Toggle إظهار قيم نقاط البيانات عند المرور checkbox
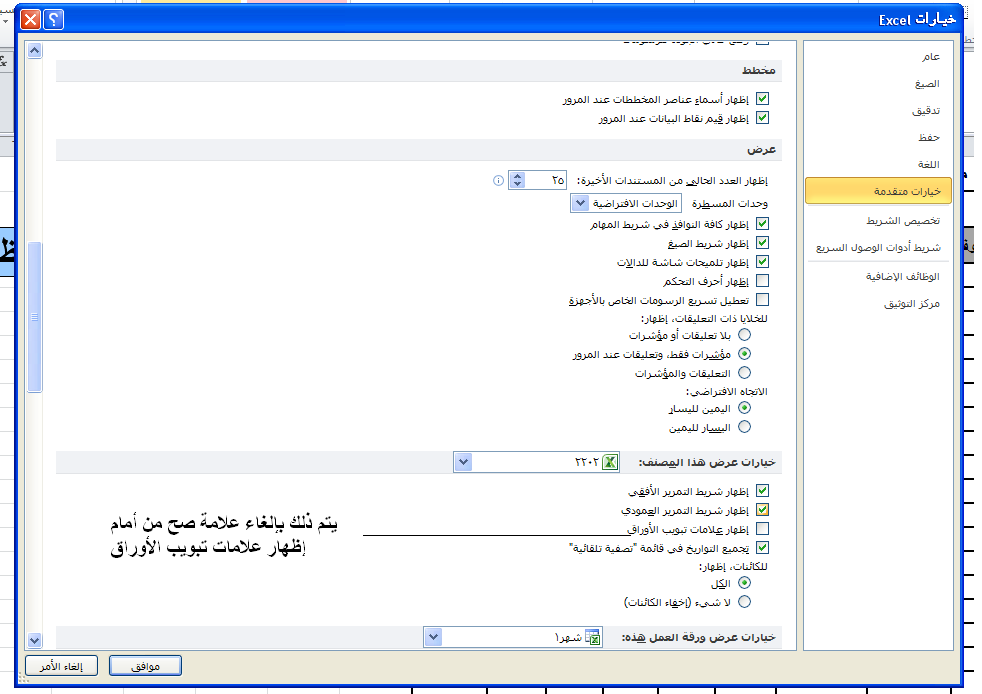 [762, 118]
